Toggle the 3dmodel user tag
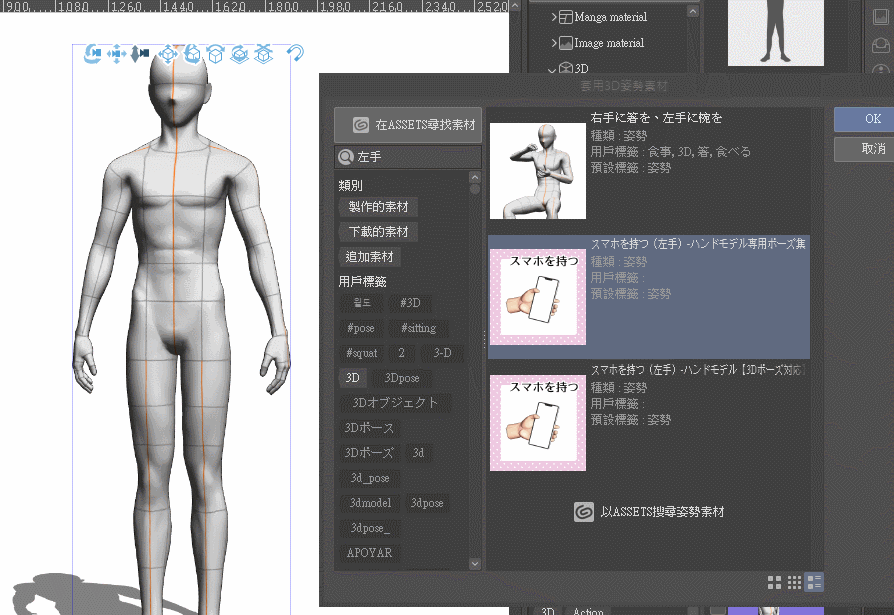The height and width of the screenshot is (615, 894). click(370, 503)
